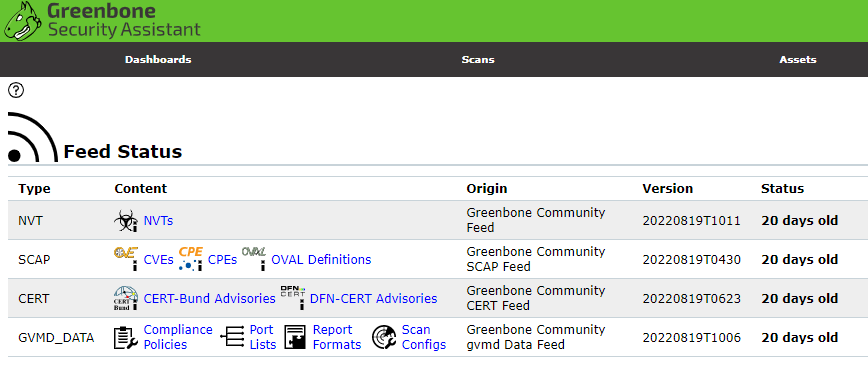Open the Dashboards menu
Screen dimensions: 868x366
pos(158,59)
